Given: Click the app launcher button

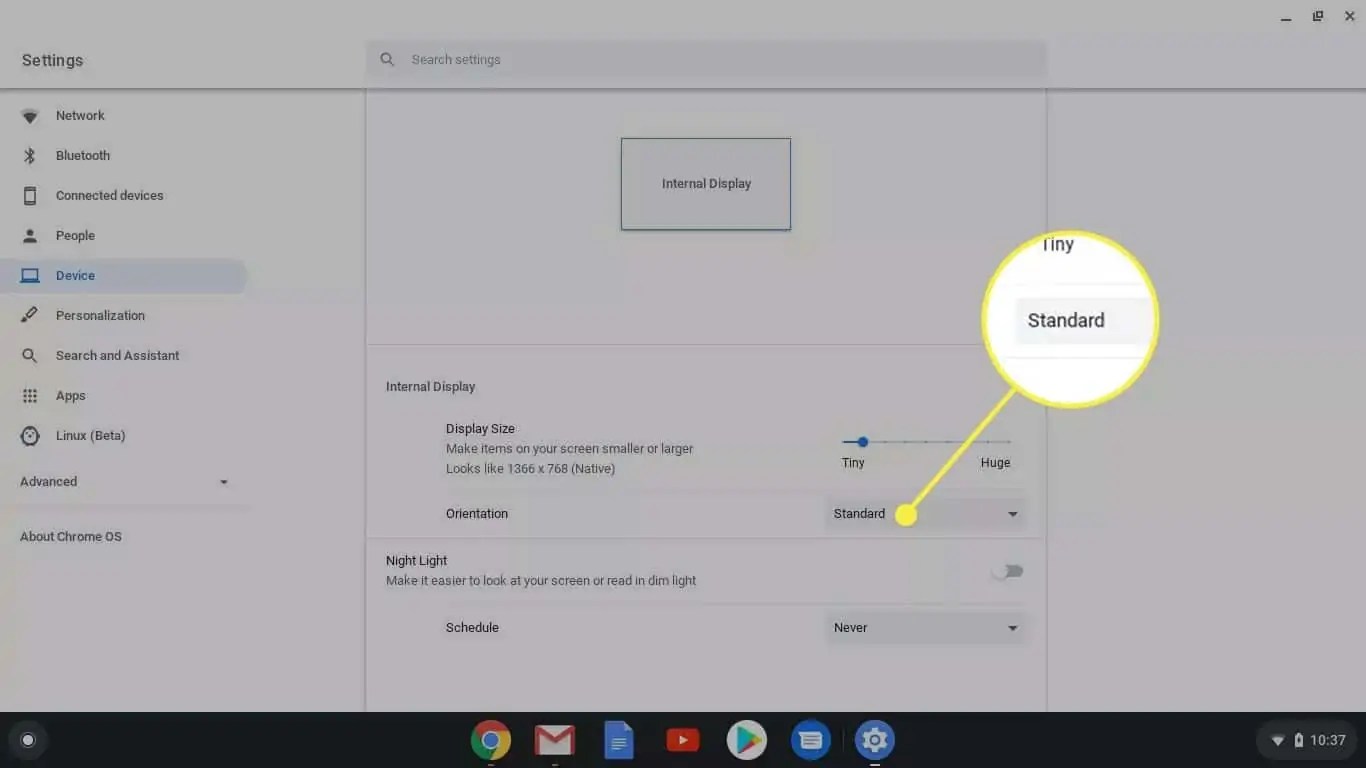Looking at the screenshot, I should [x=28, y=740].
